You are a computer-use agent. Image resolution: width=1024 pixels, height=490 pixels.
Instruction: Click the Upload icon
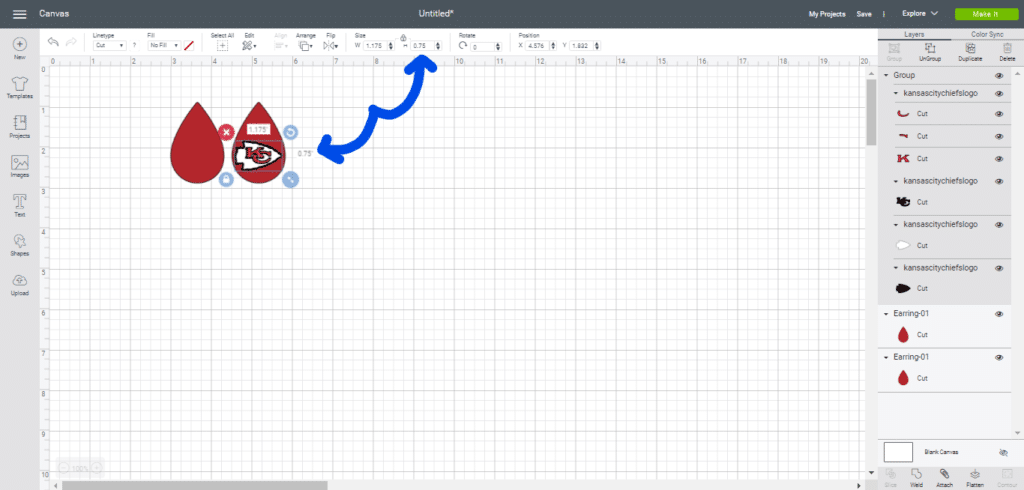tap(19, 283)
